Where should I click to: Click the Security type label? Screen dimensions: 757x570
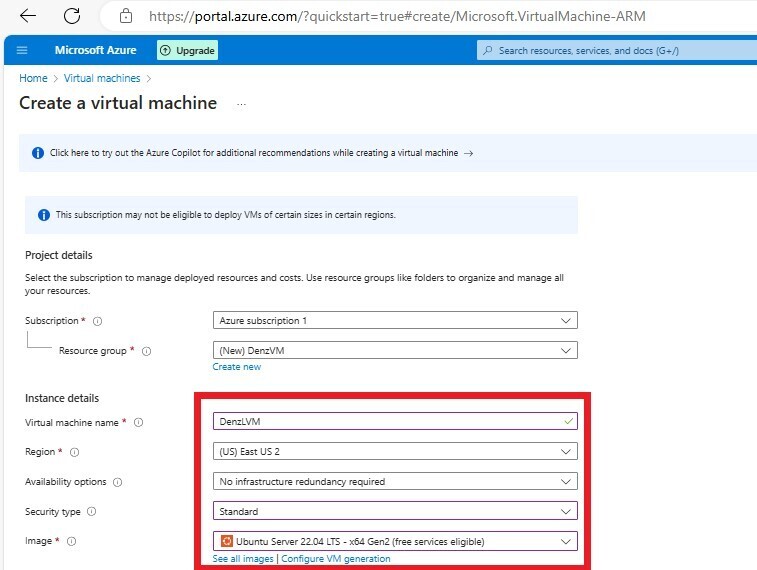pyautogui.click(x=53, y=512)
